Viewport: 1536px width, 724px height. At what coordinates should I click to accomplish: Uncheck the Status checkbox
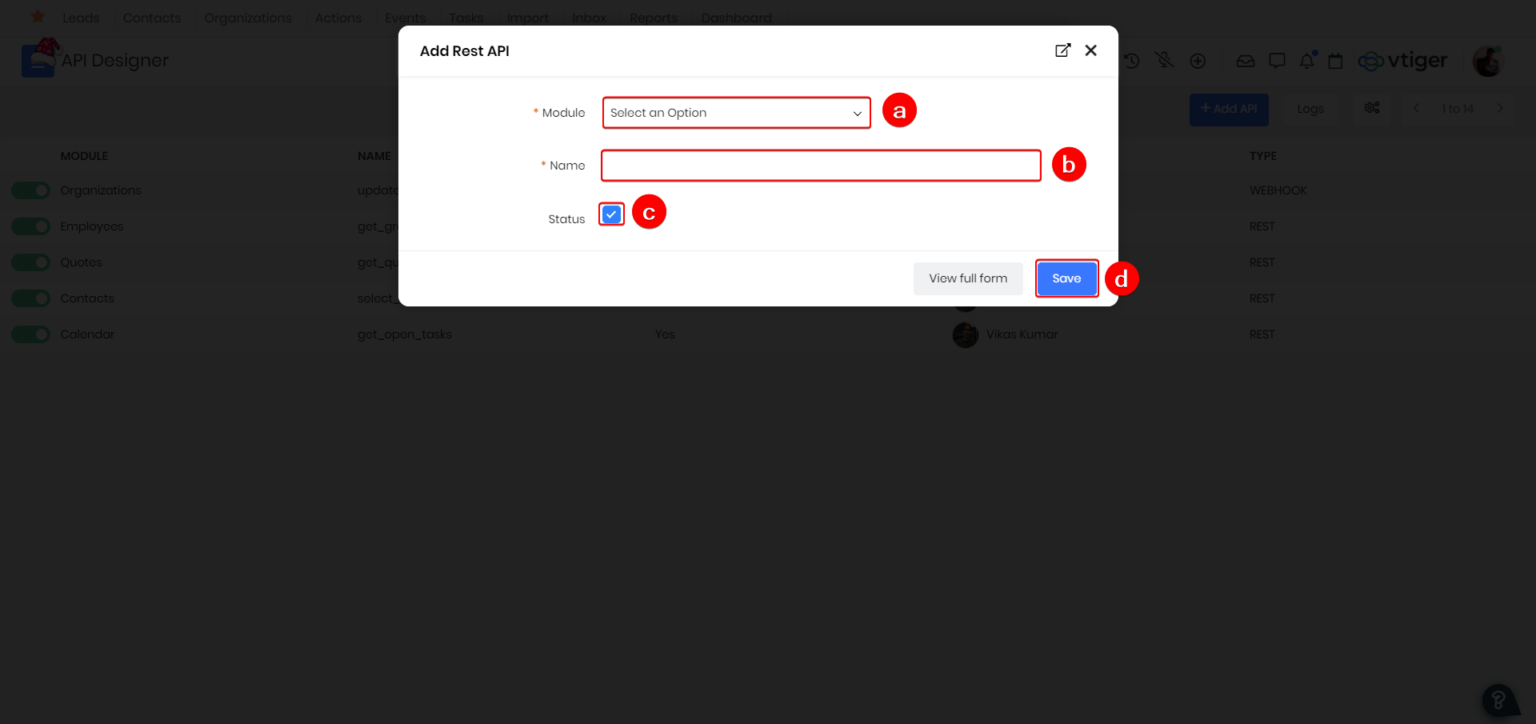click(x=611, y=213)
